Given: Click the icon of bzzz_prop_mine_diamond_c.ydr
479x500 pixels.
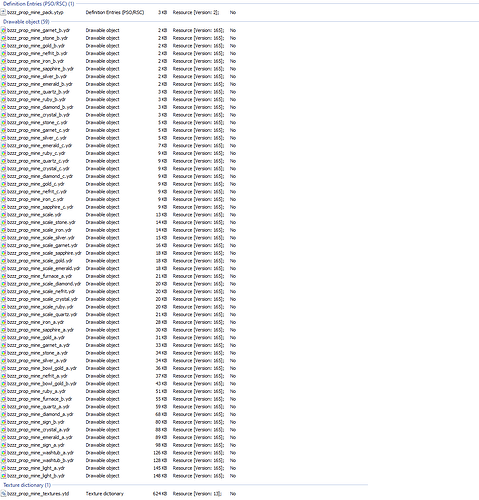Looking at the screenshot, I should (x=3, y=176).
